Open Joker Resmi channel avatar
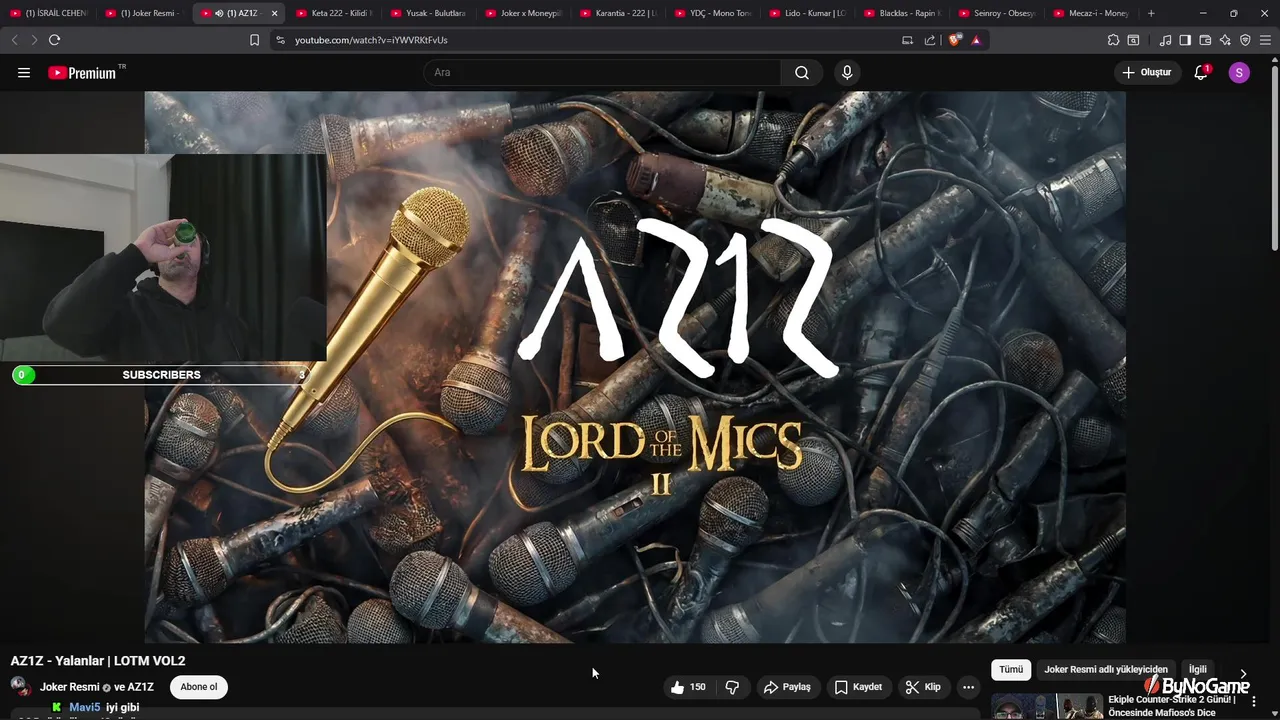The width and height of the screenshot is (1280, 720). [20, 687]
